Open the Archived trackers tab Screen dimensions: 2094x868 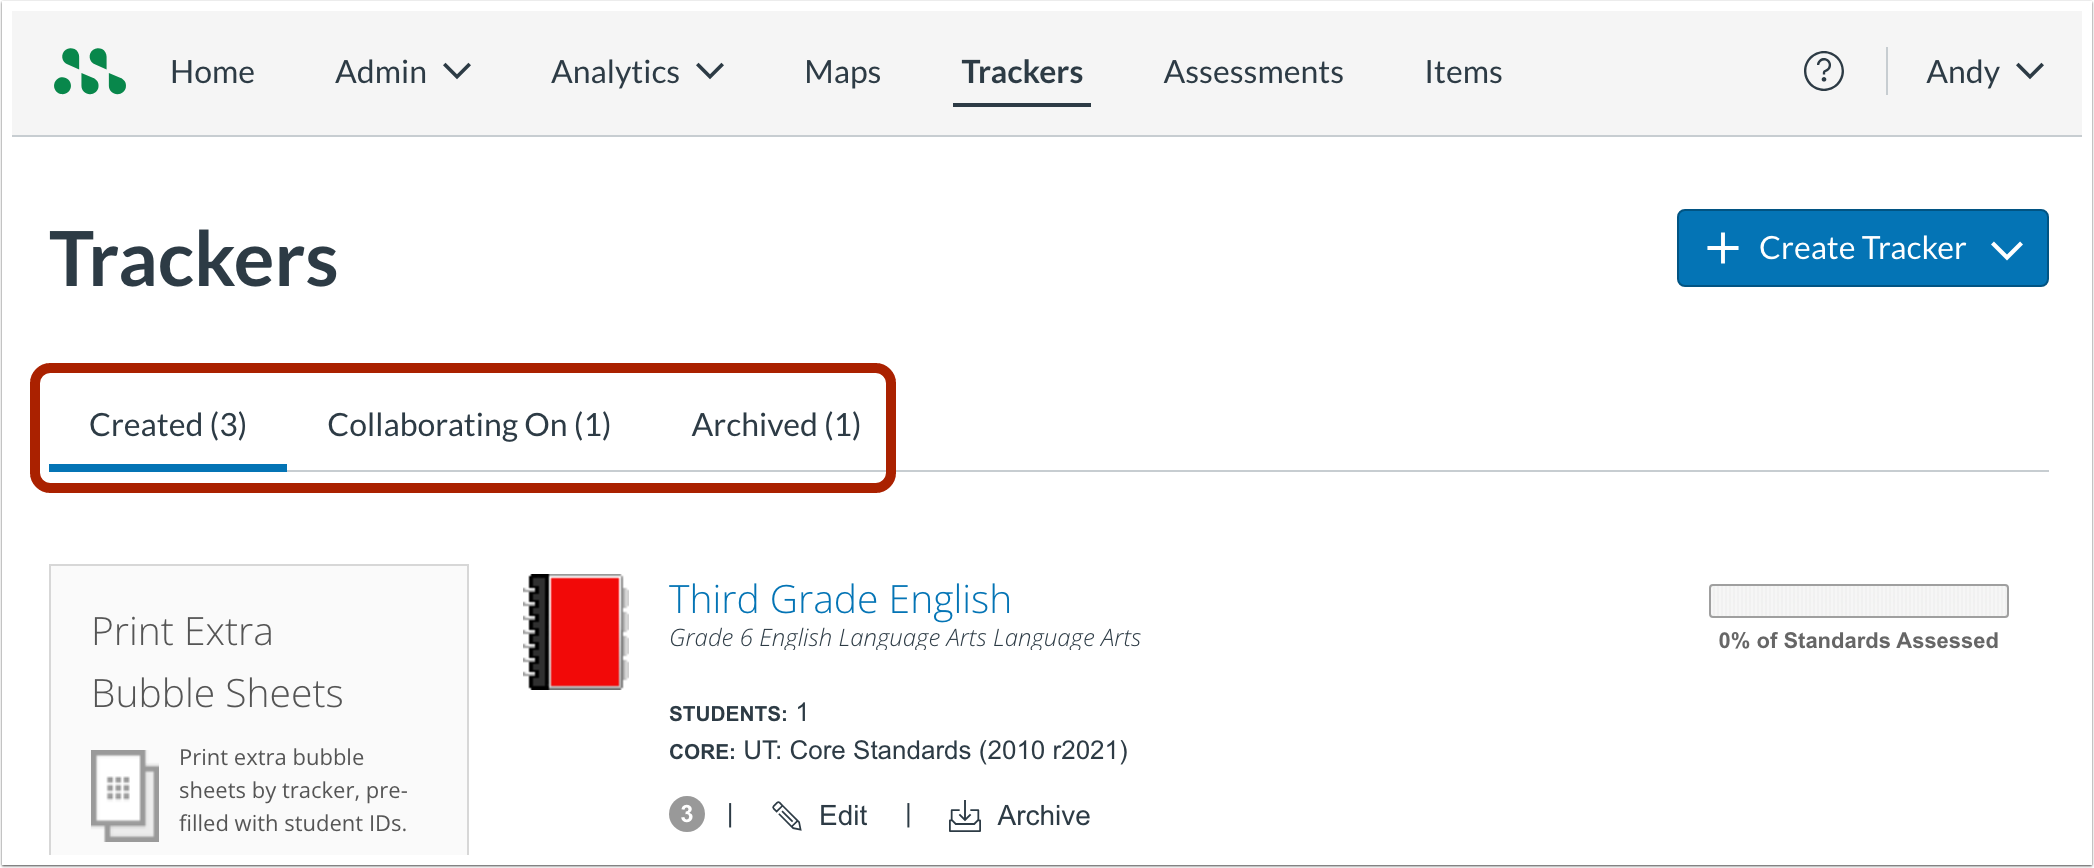pos(775,424)
